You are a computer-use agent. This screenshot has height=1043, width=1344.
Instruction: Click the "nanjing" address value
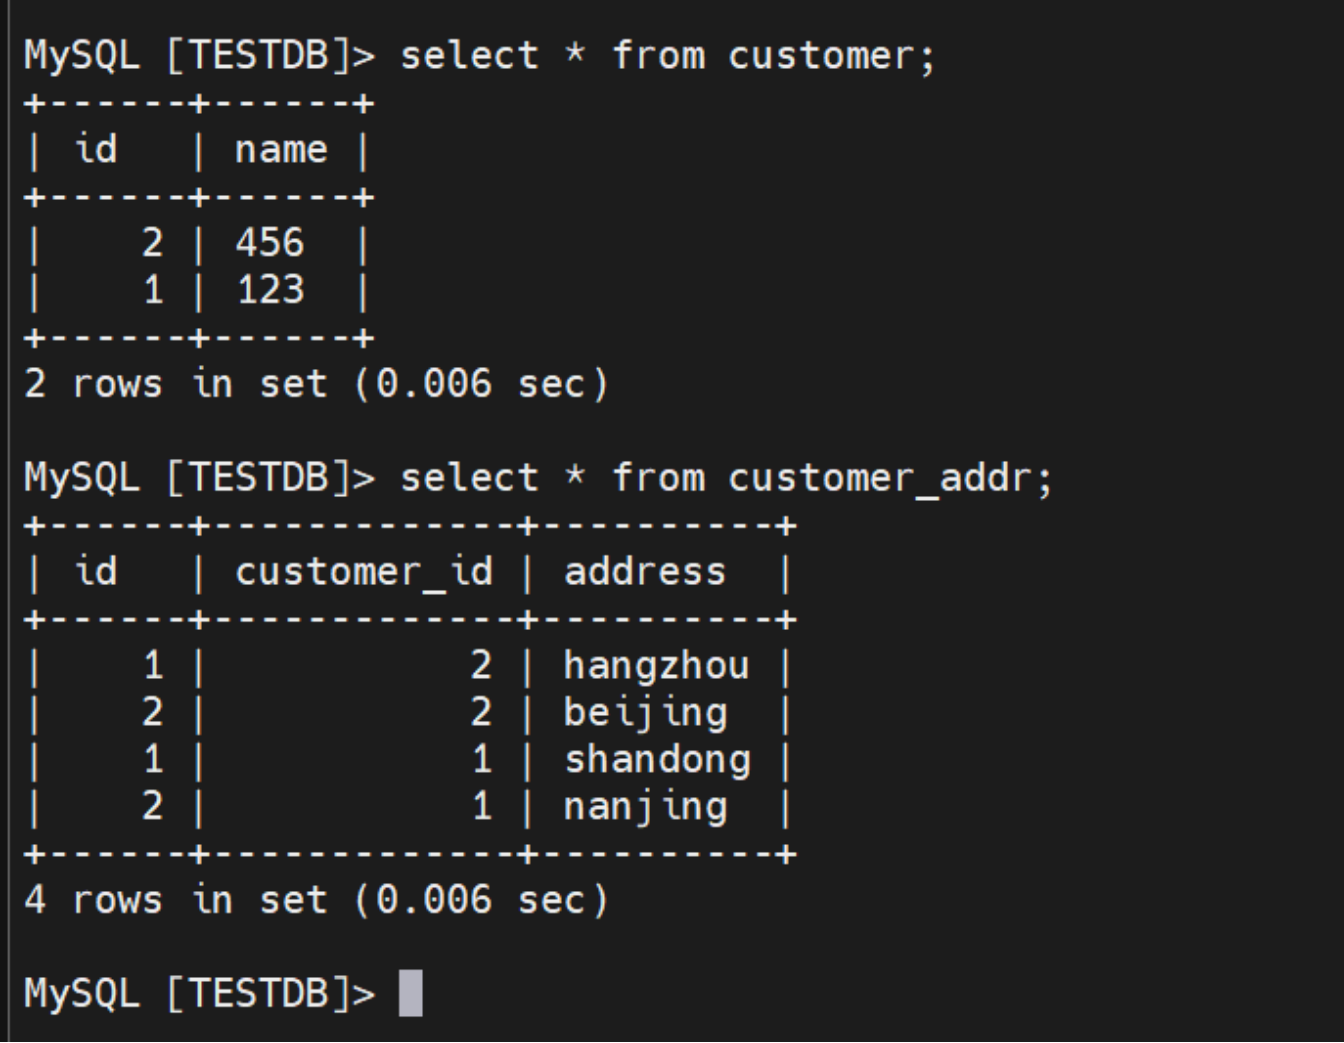[x=645, y=807]
